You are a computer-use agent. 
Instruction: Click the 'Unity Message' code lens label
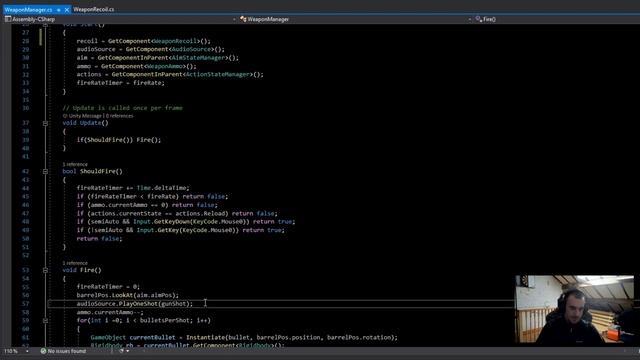82,116
